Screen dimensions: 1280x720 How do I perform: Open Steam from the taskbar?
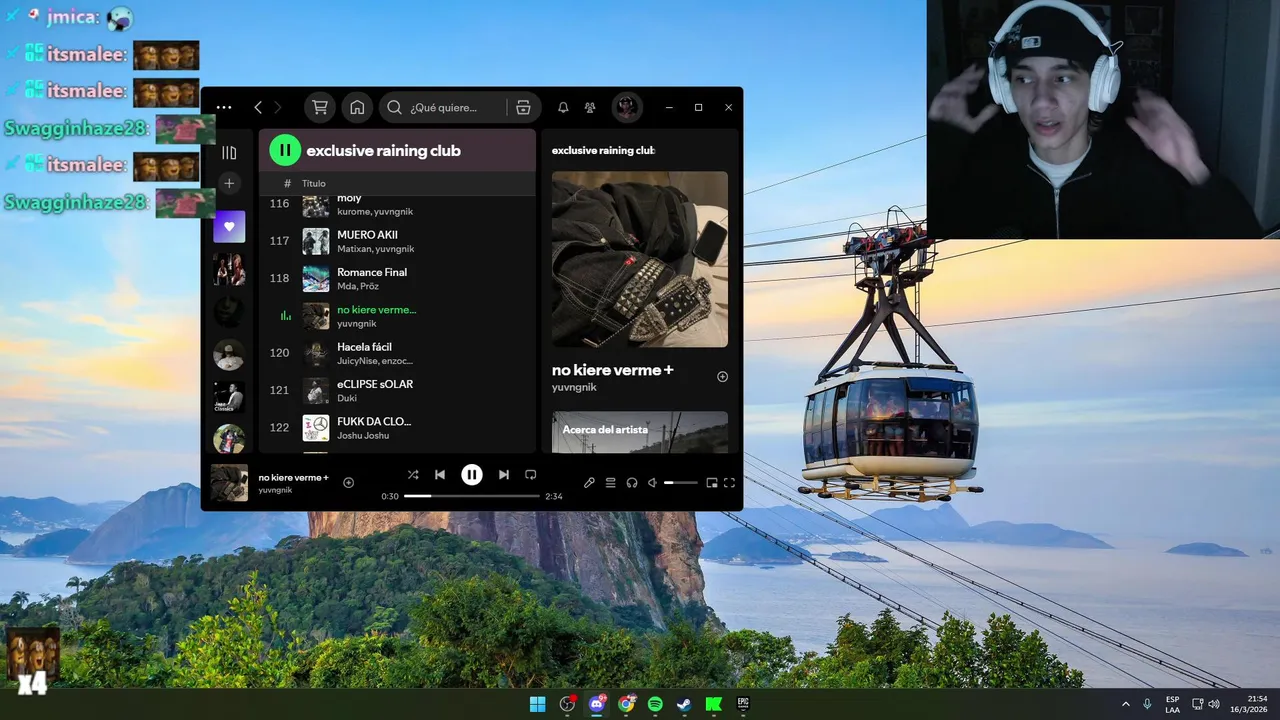point(684,704)
